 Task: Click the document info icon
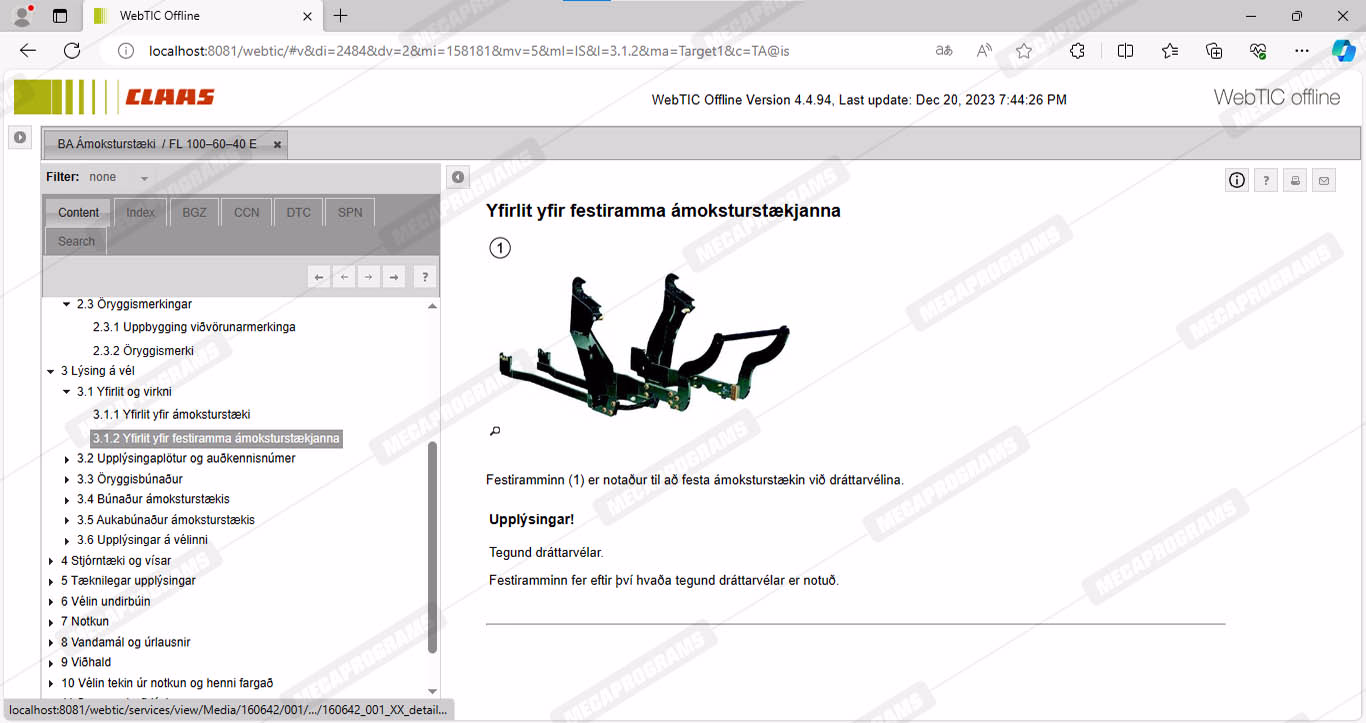coord(1237,180)
